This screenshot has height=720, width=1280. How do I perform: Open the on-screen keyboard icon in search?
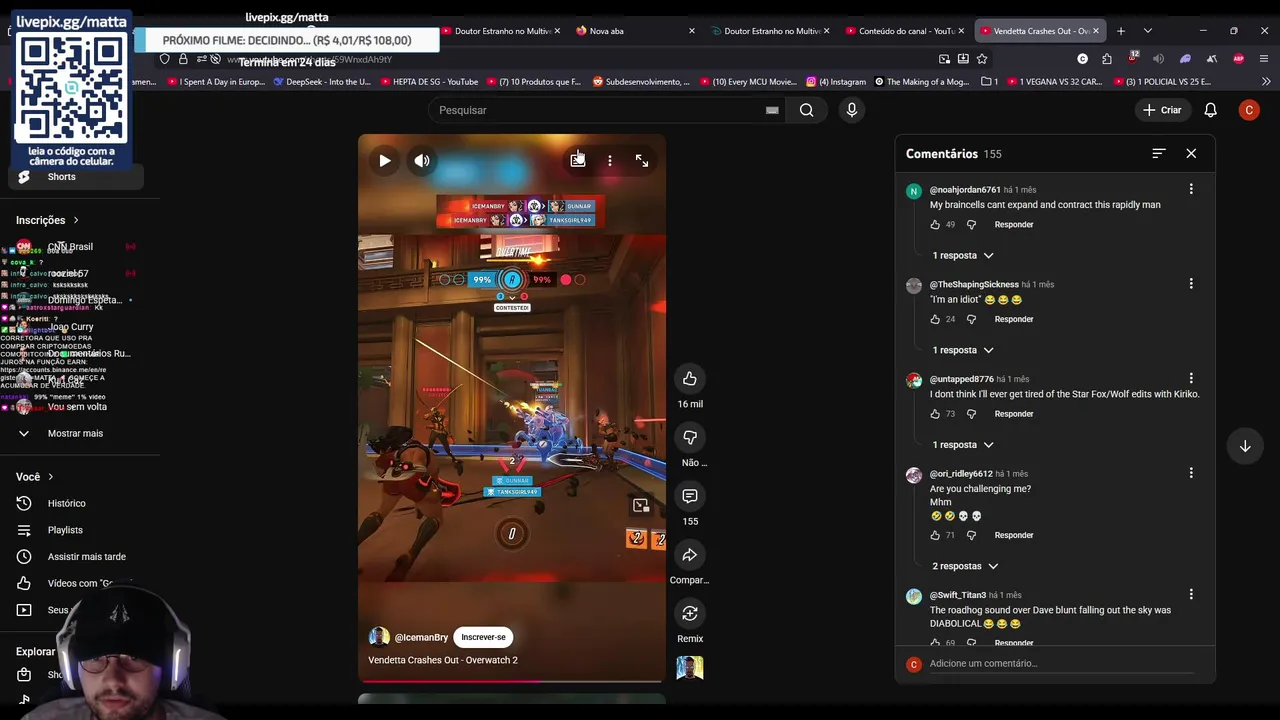pyautogui.click(x=772, y=110)
